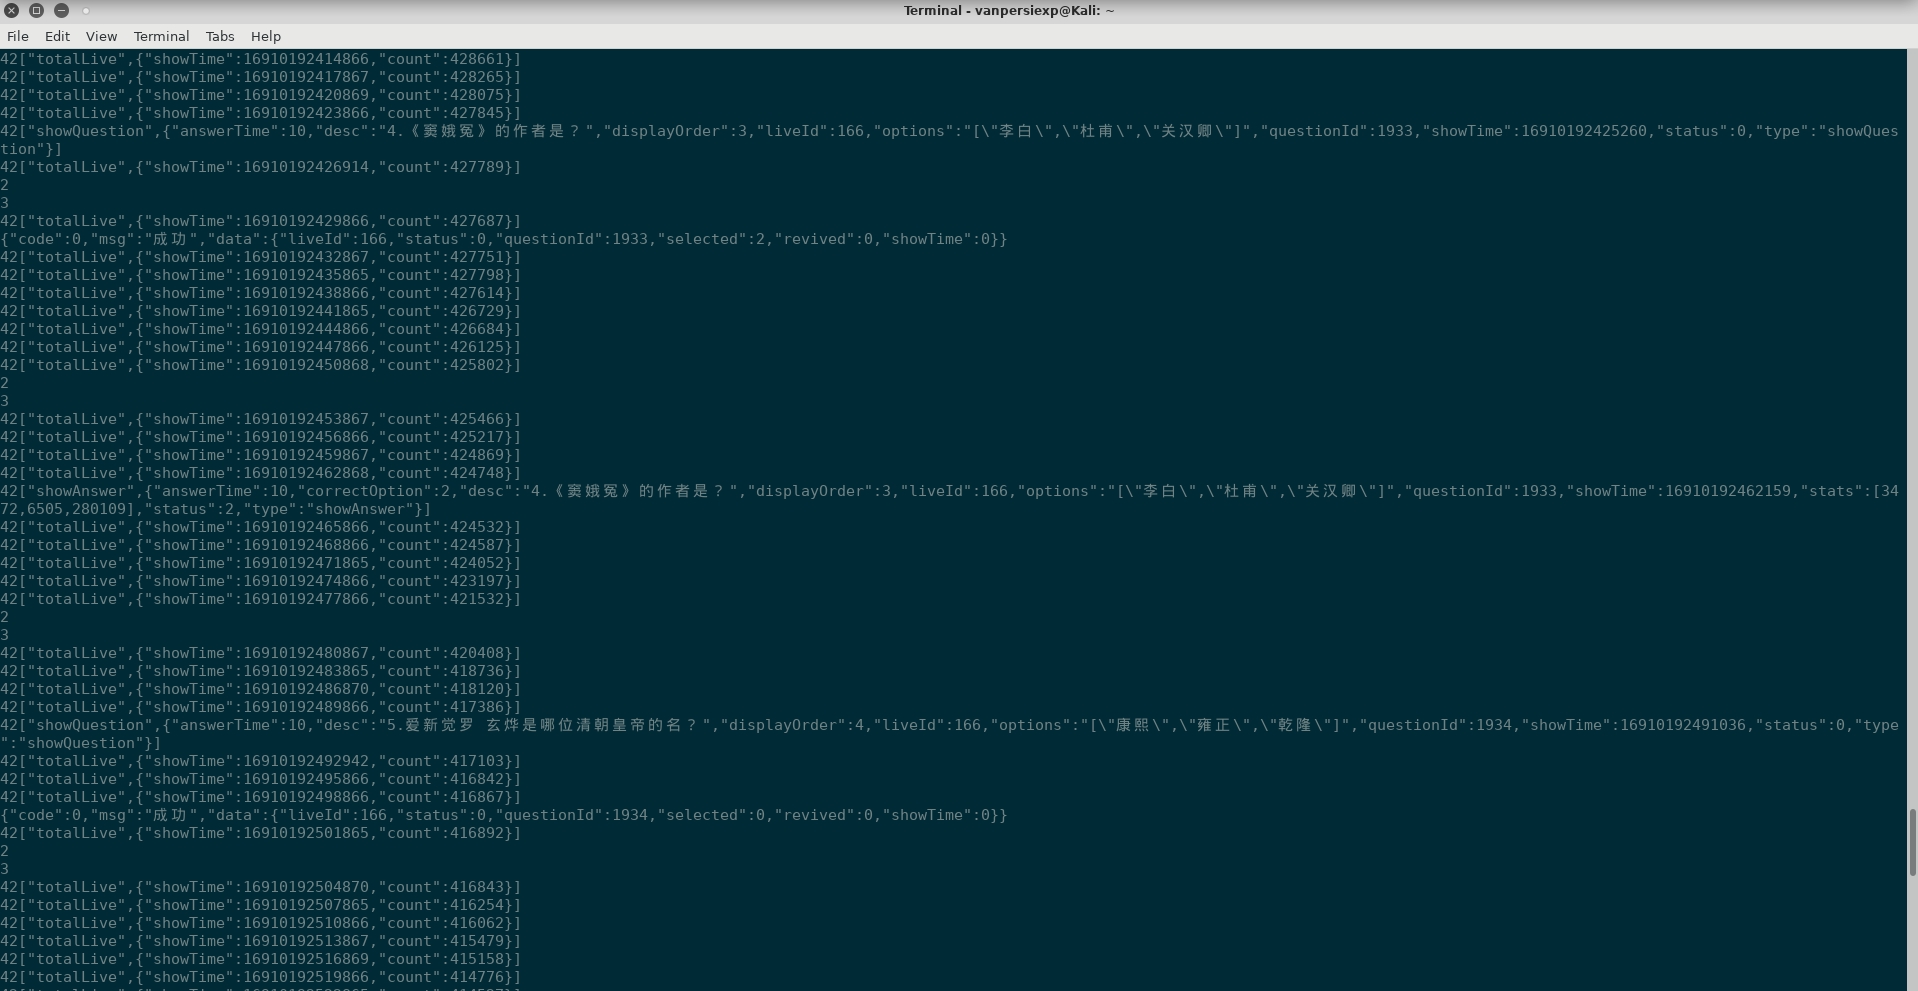The image size is (1918, 991).
Task: Click the totalLive line with count 428265
Action: pos(260,77)
